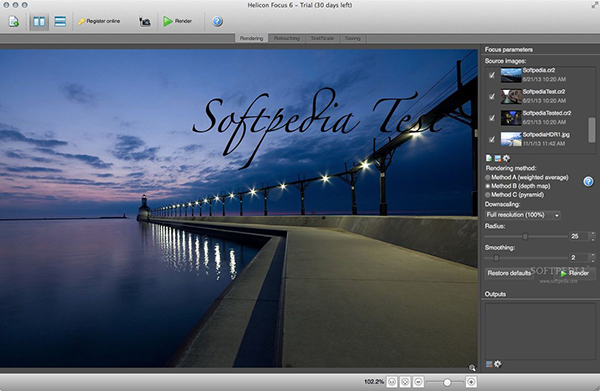
Task: Select Method C (pyramid)
Action: (514, 195)
